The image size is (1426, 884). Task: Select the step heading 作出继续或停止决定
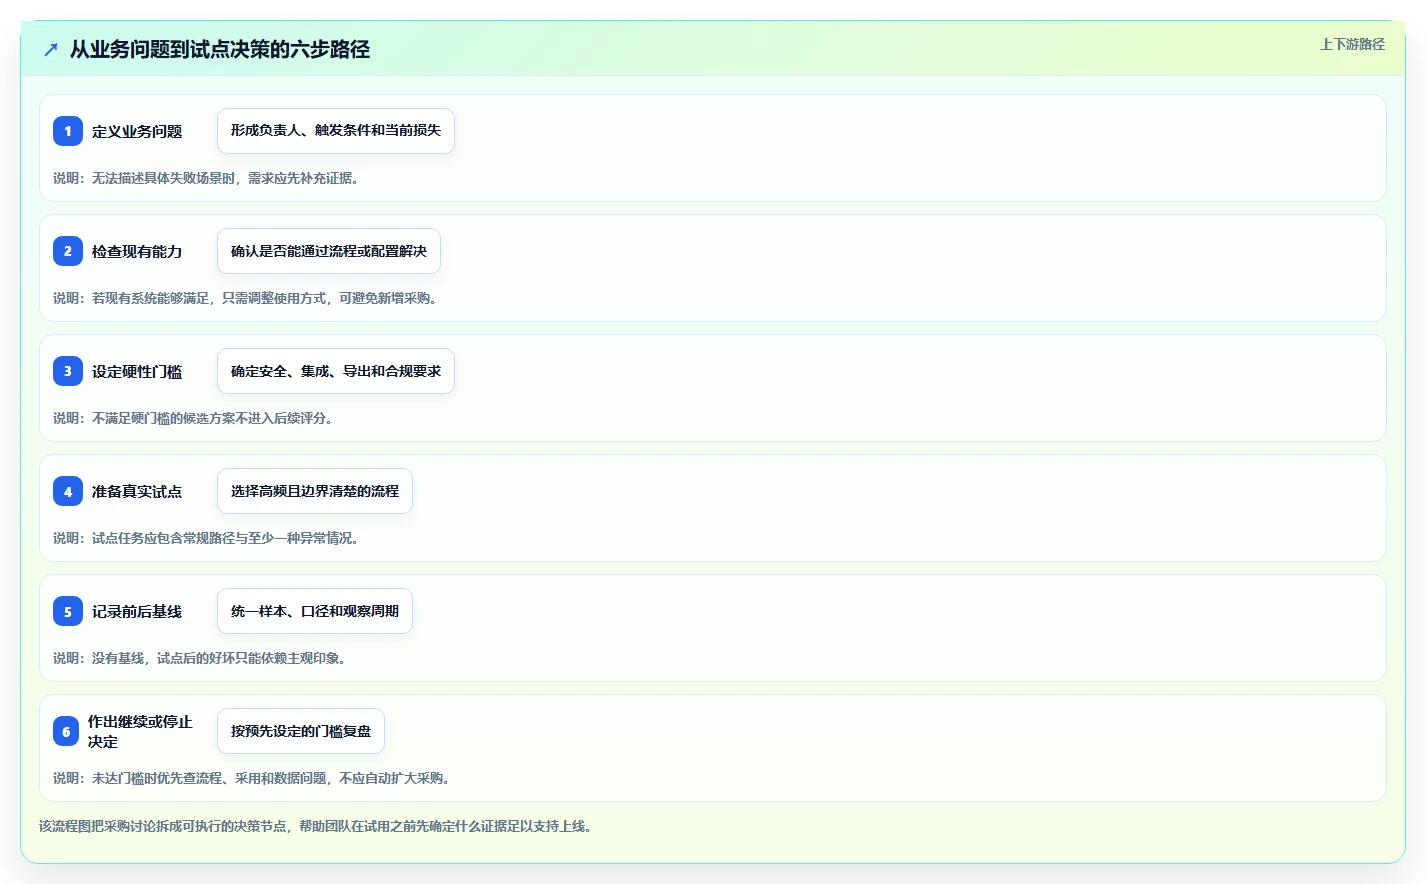click(140, 731)
